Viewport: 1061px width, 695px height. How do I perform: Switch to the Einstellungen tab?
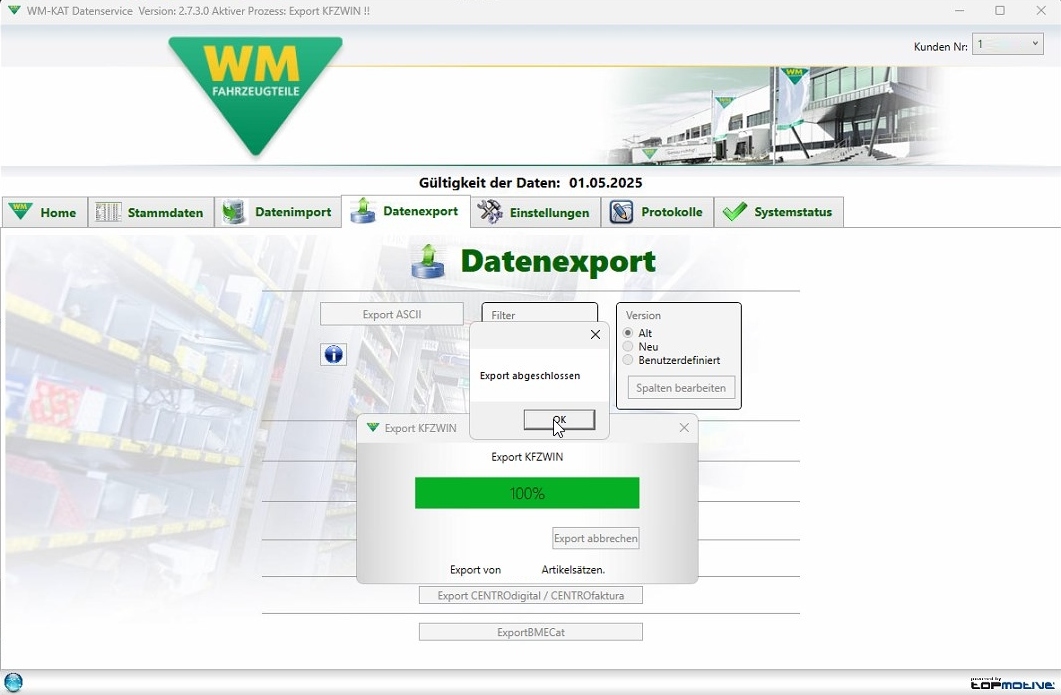(534, 212)
